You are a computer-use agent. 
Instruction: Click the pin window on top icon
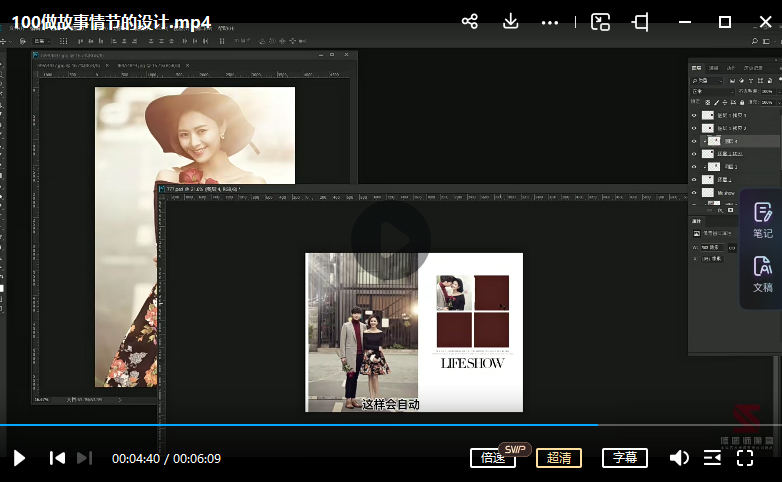pos(641,21)
